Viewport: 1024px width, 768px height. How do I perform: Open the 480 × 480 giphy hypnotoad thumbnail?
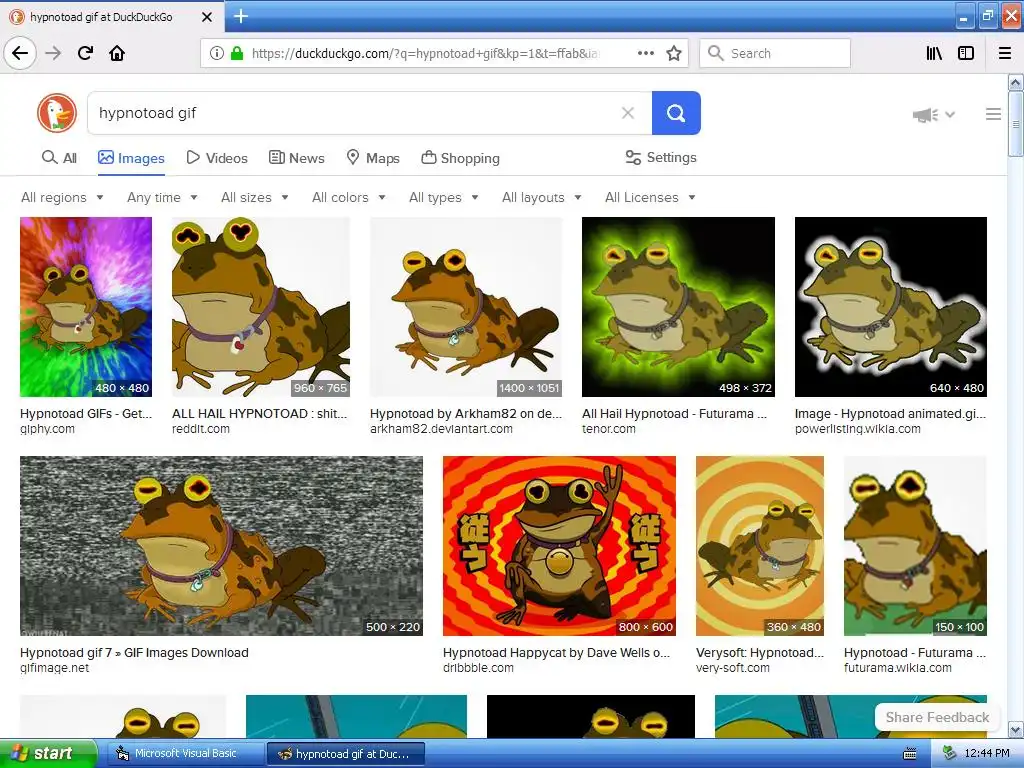[x=86, y=307]
